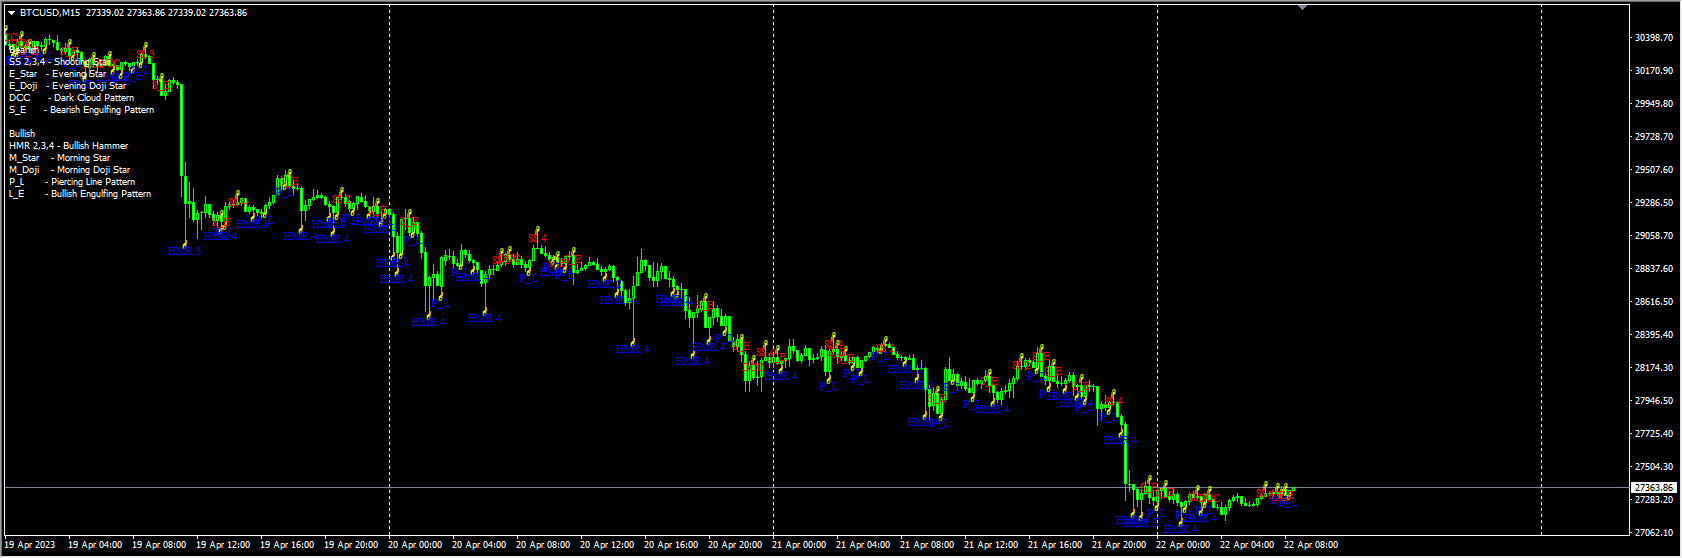Click the current price tag 27363.86
Viewport: 1682px width, 558px height.
tap(1653, 488)
